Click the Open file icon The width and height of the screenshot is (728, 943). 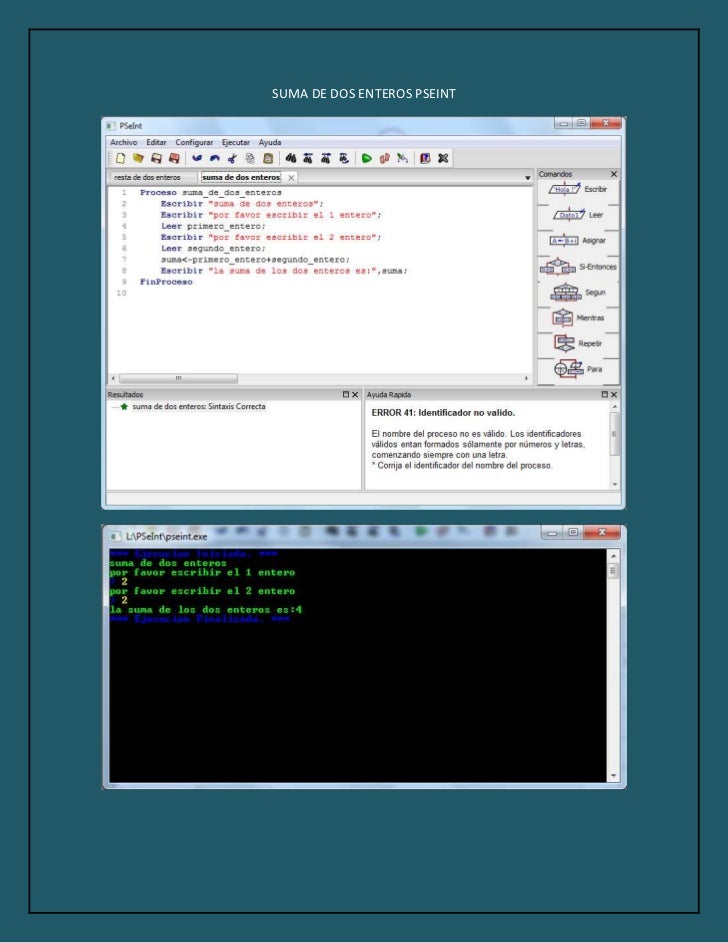click(138, 158)
